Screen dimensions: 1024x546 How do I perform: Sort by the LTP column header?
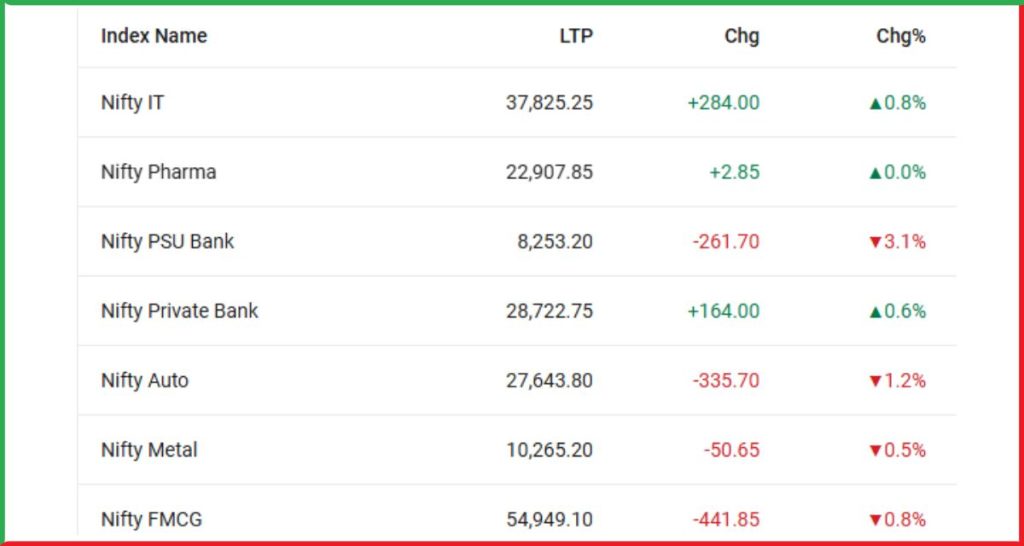(x=576, y=36)
